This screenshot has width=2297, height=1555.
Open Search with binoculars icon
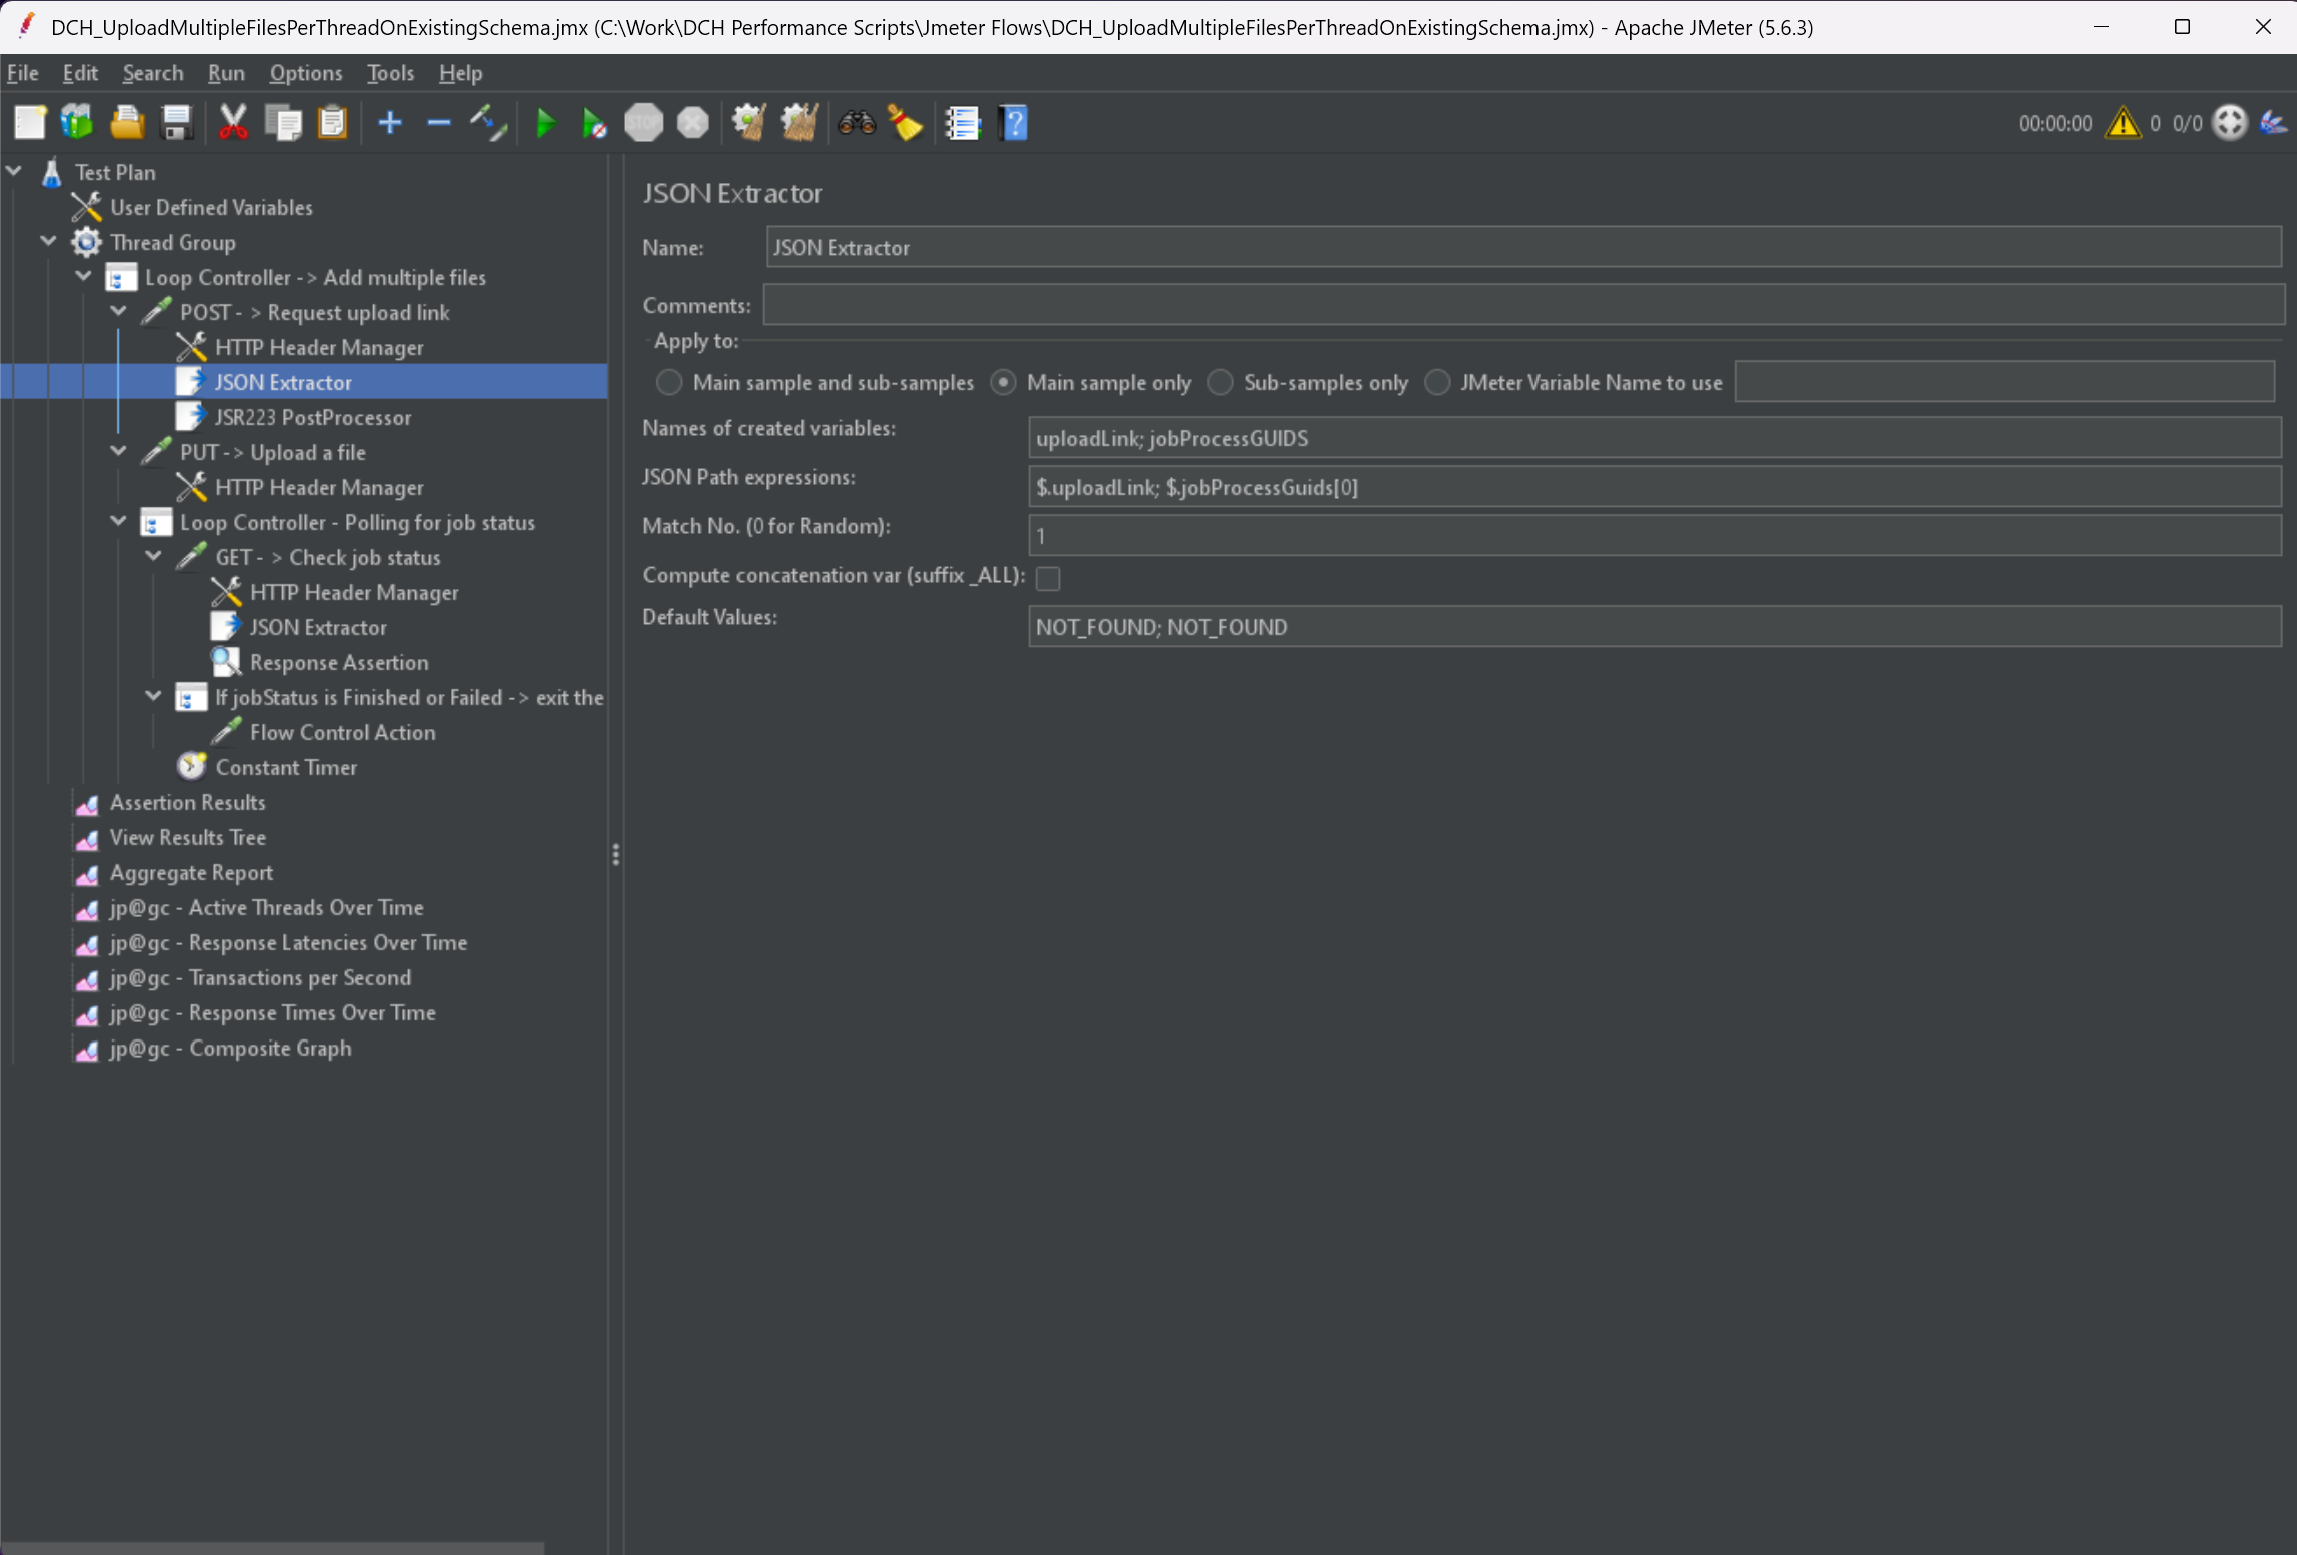[x=857, y=123]
